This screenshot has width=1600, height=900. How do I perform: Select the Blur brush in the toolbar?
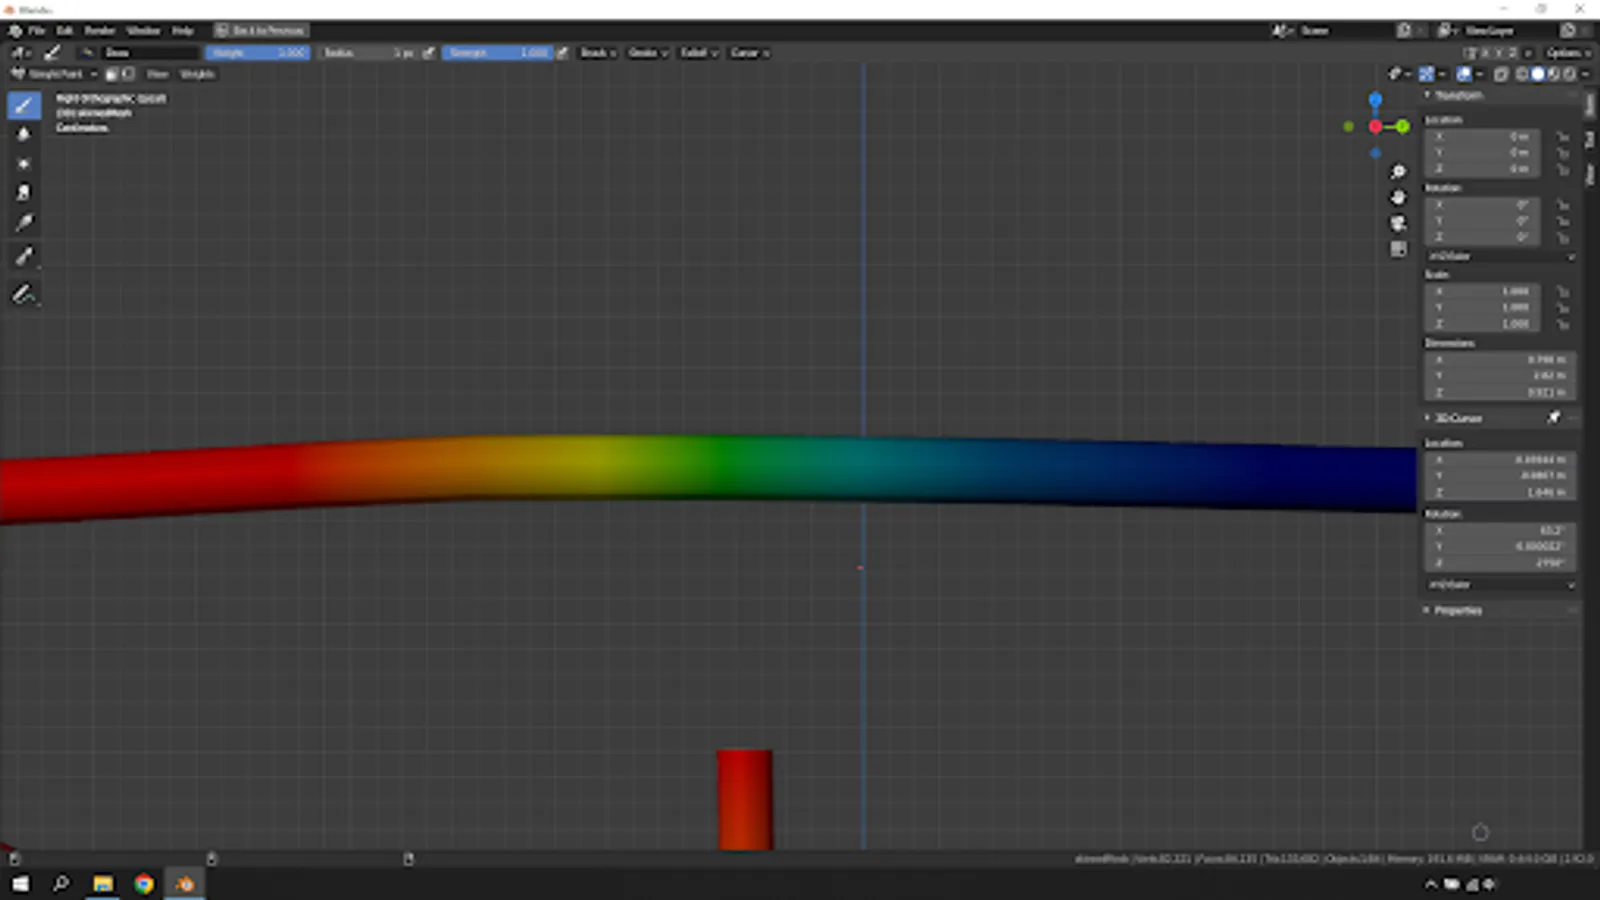tap(24, 134)
